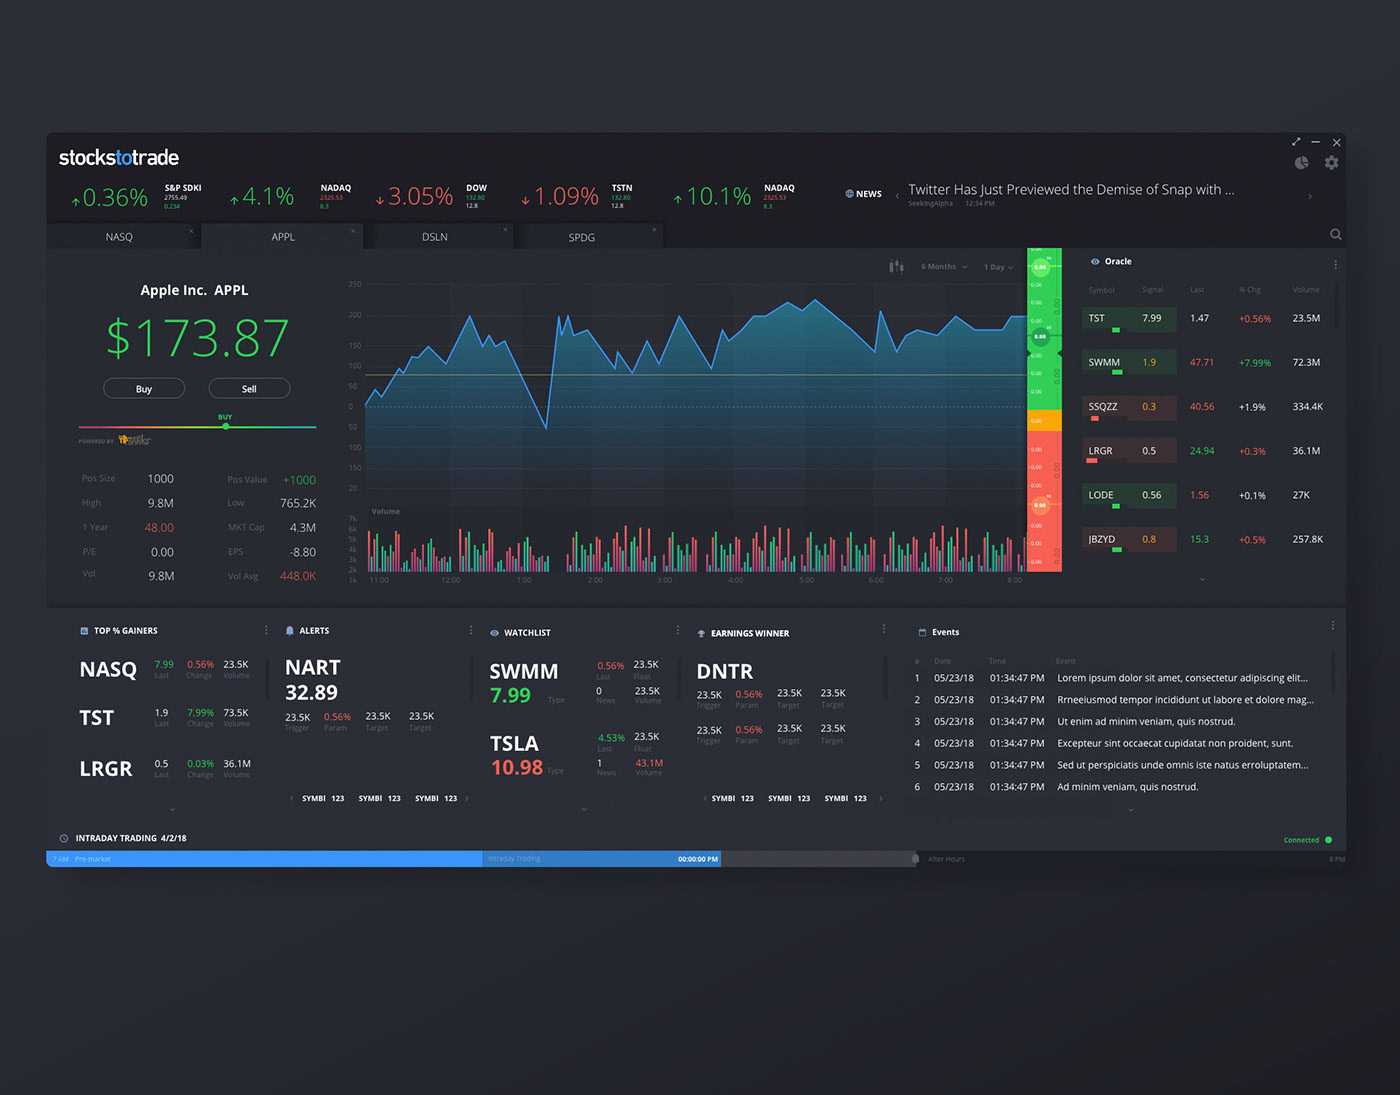Click the Buy button
The width and height of the screenshot is (1400, 1095).
pyautogui.click(x=144, y=389)
